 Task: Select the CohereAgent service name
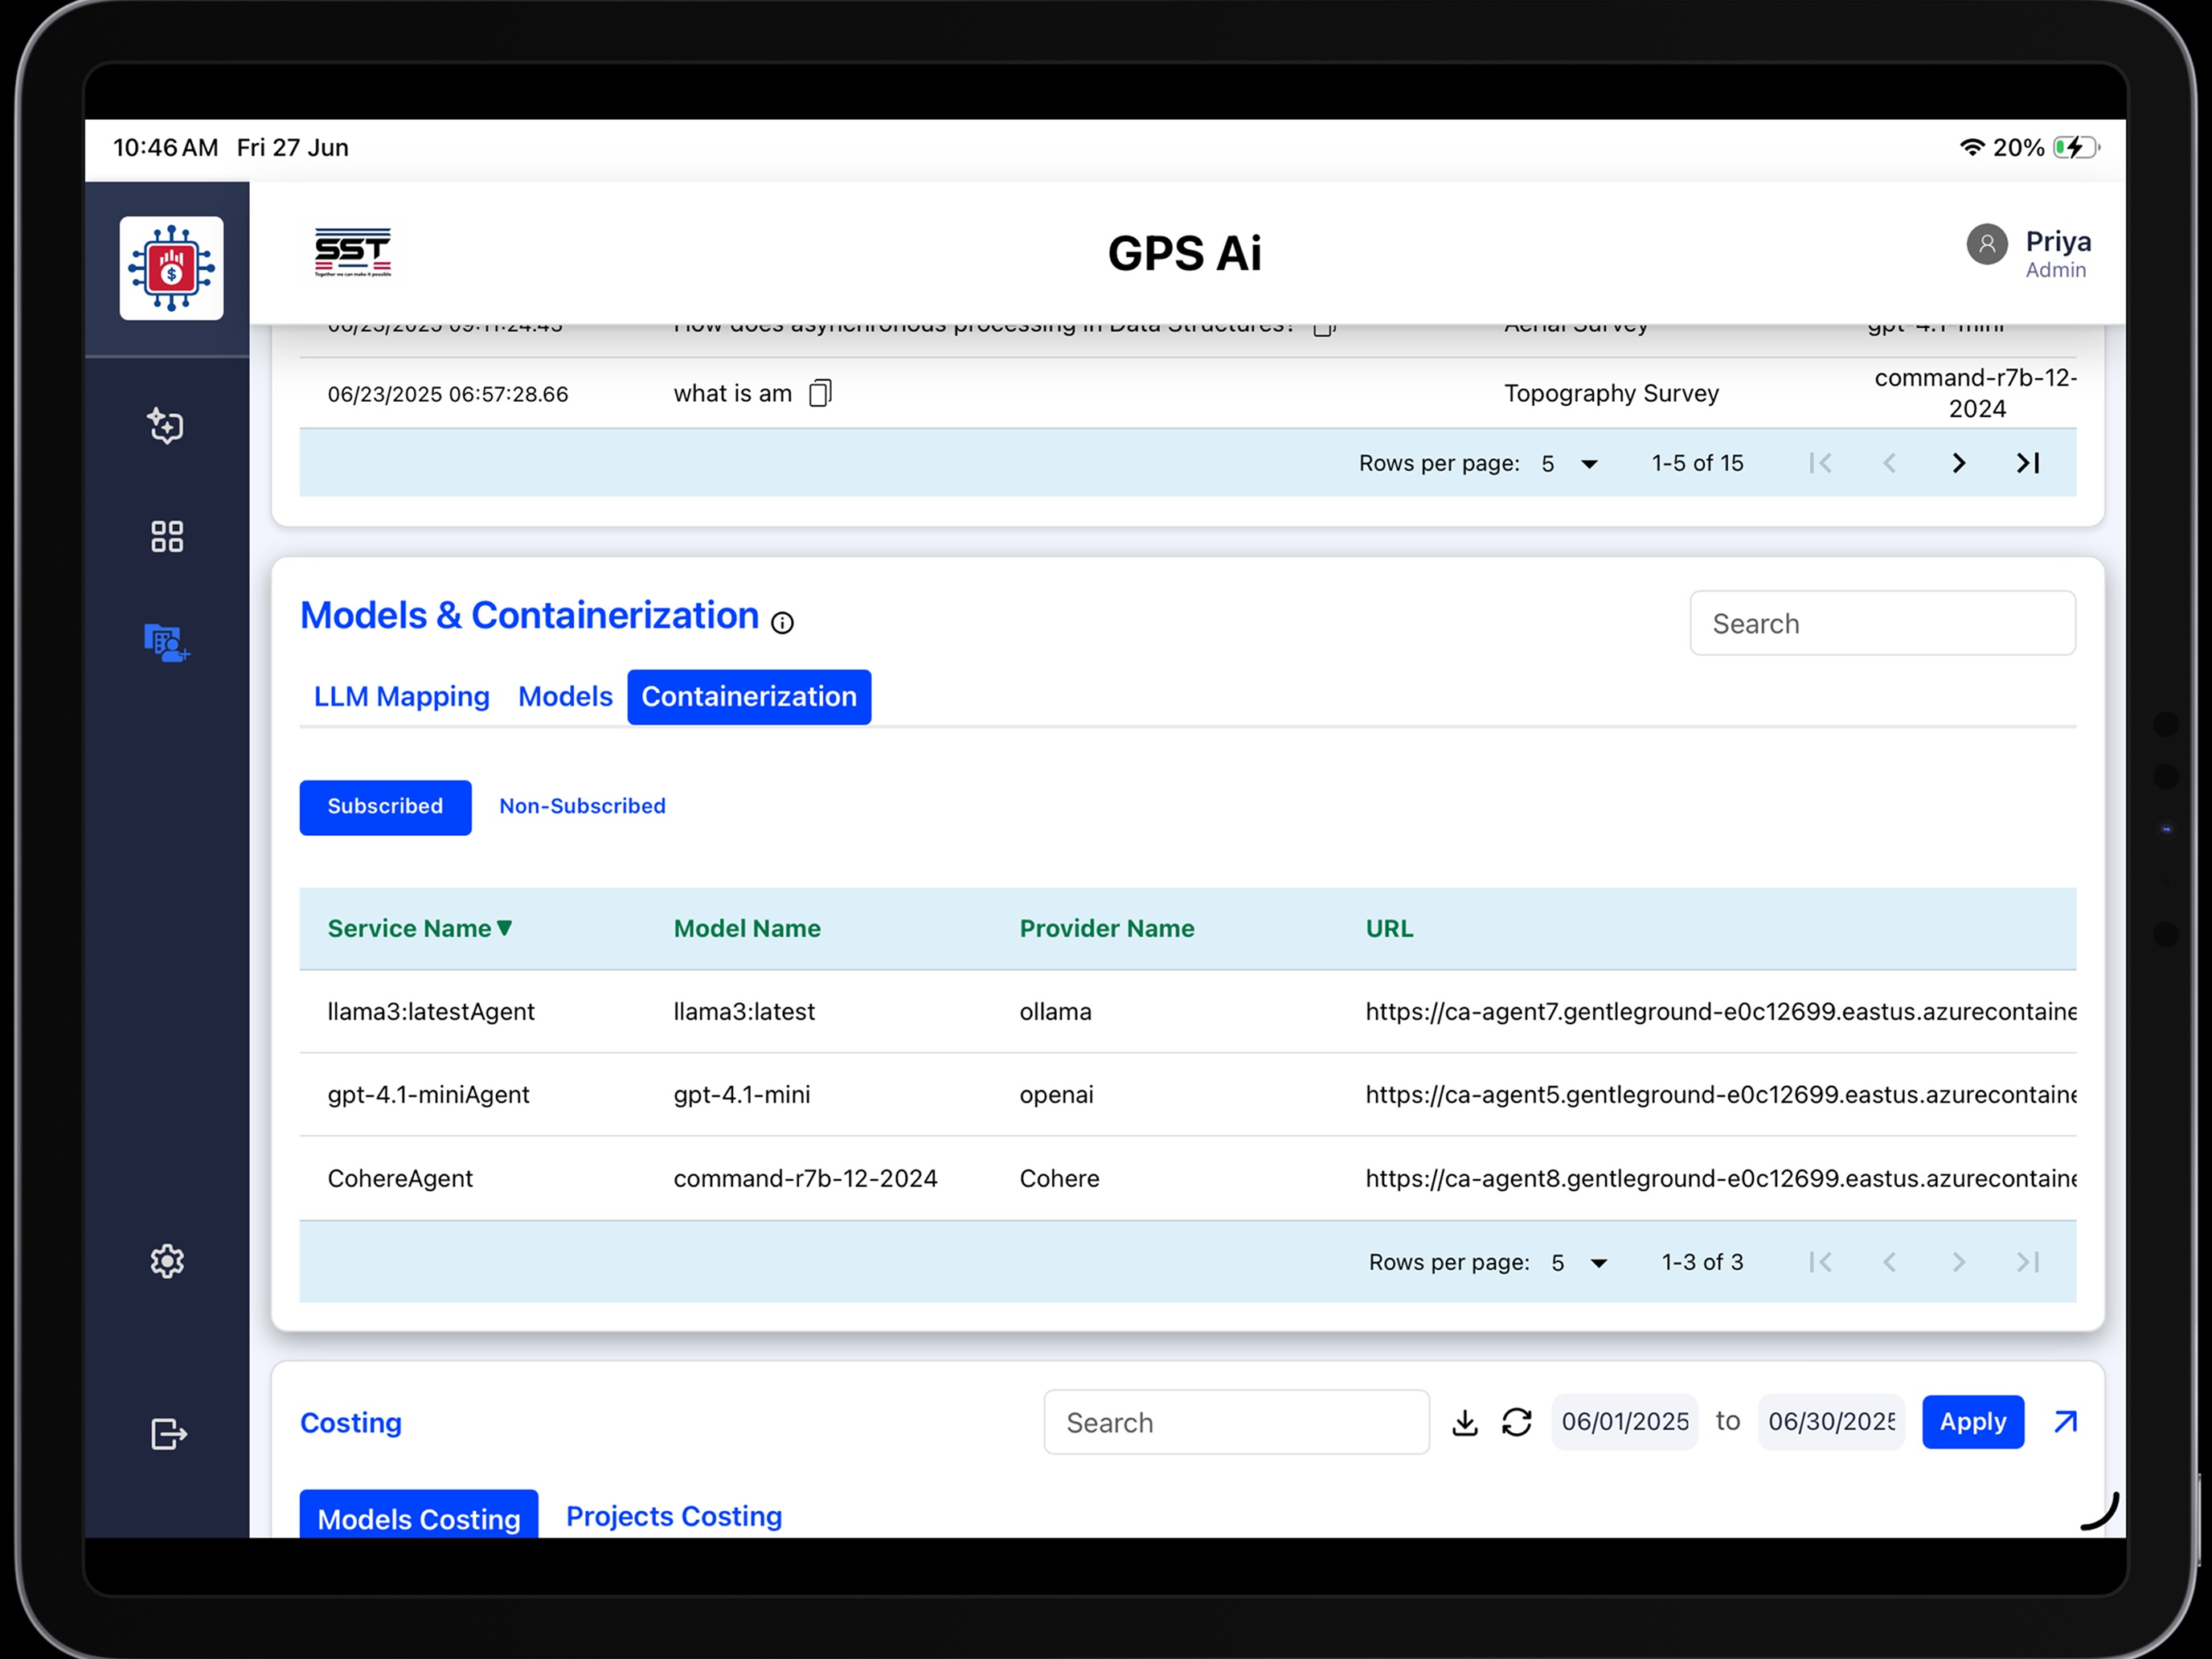coord(400,1178)
